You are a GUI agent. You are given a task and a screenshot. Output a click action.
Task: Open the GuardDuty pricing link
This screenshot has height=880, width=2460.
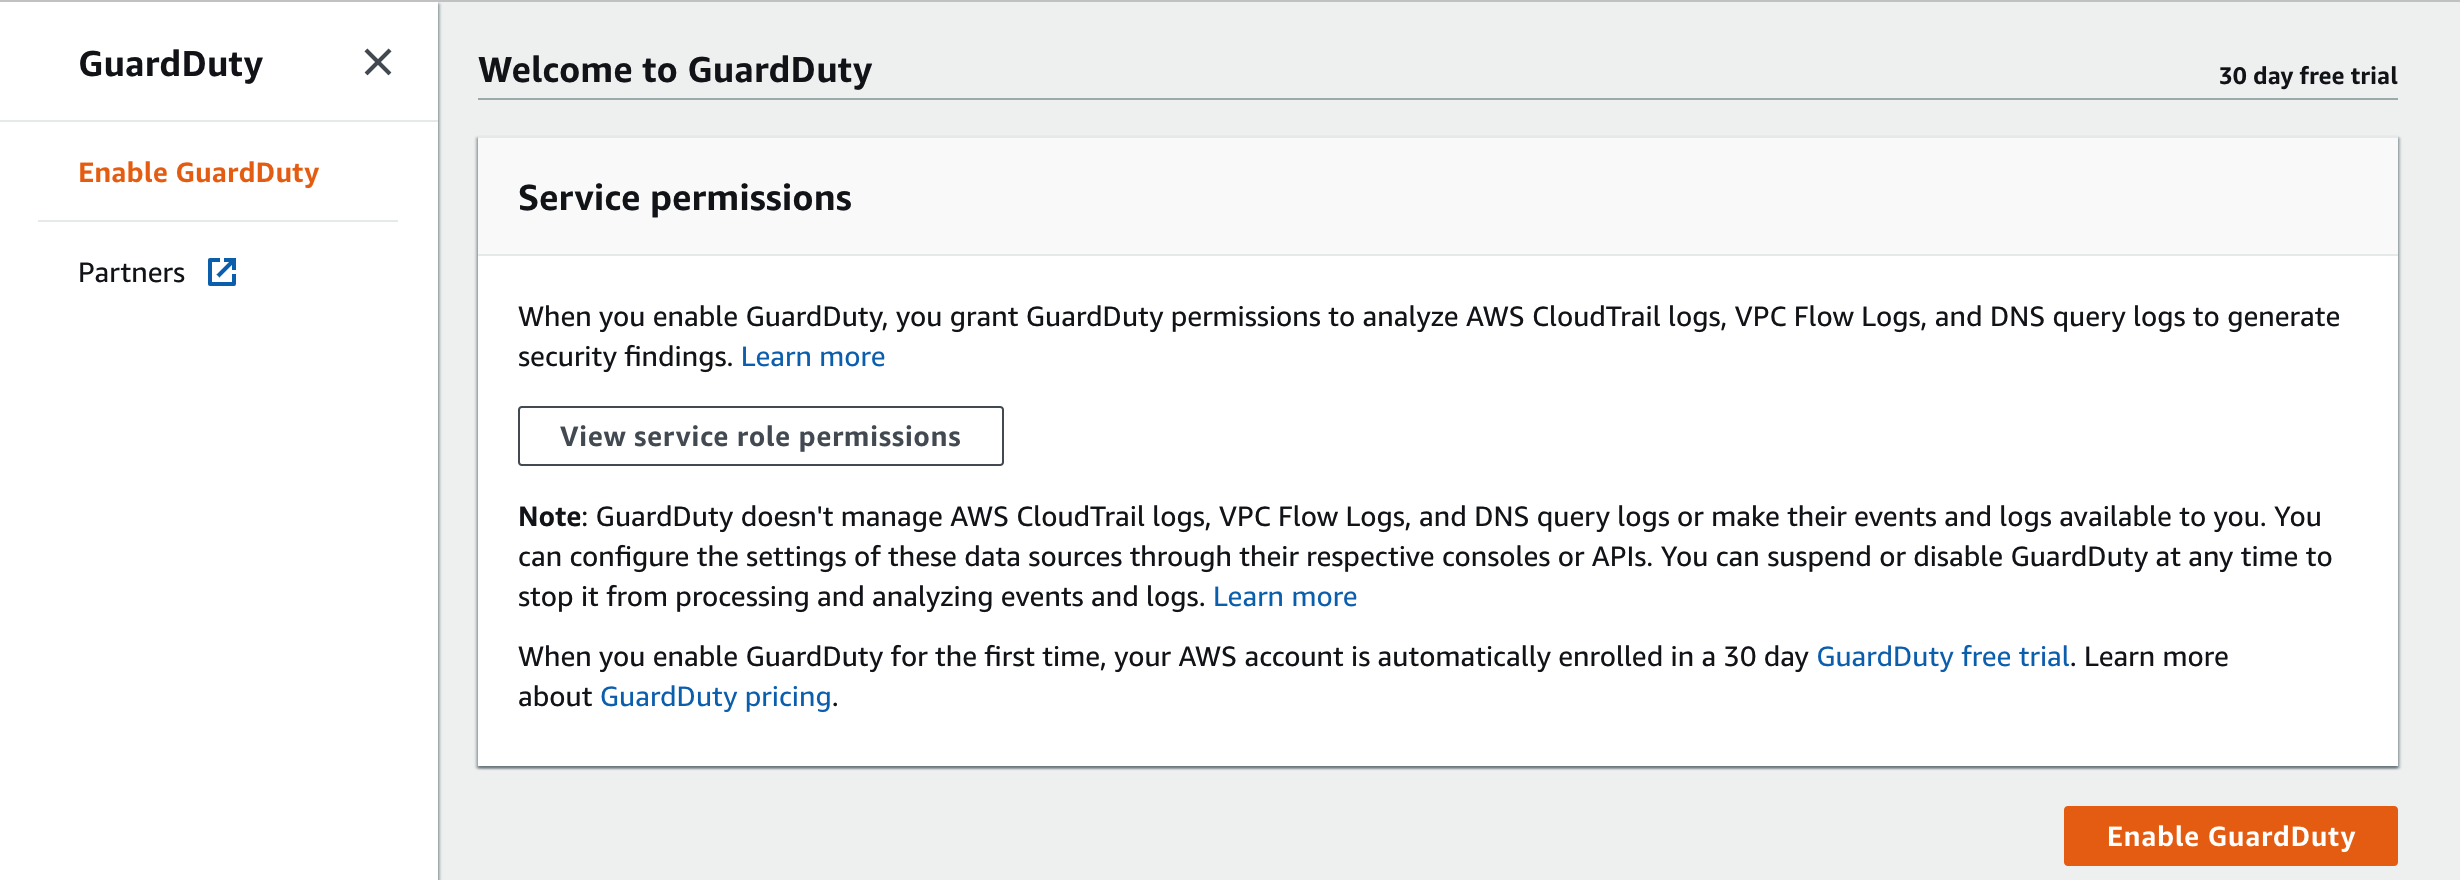(x=715, y=697)
